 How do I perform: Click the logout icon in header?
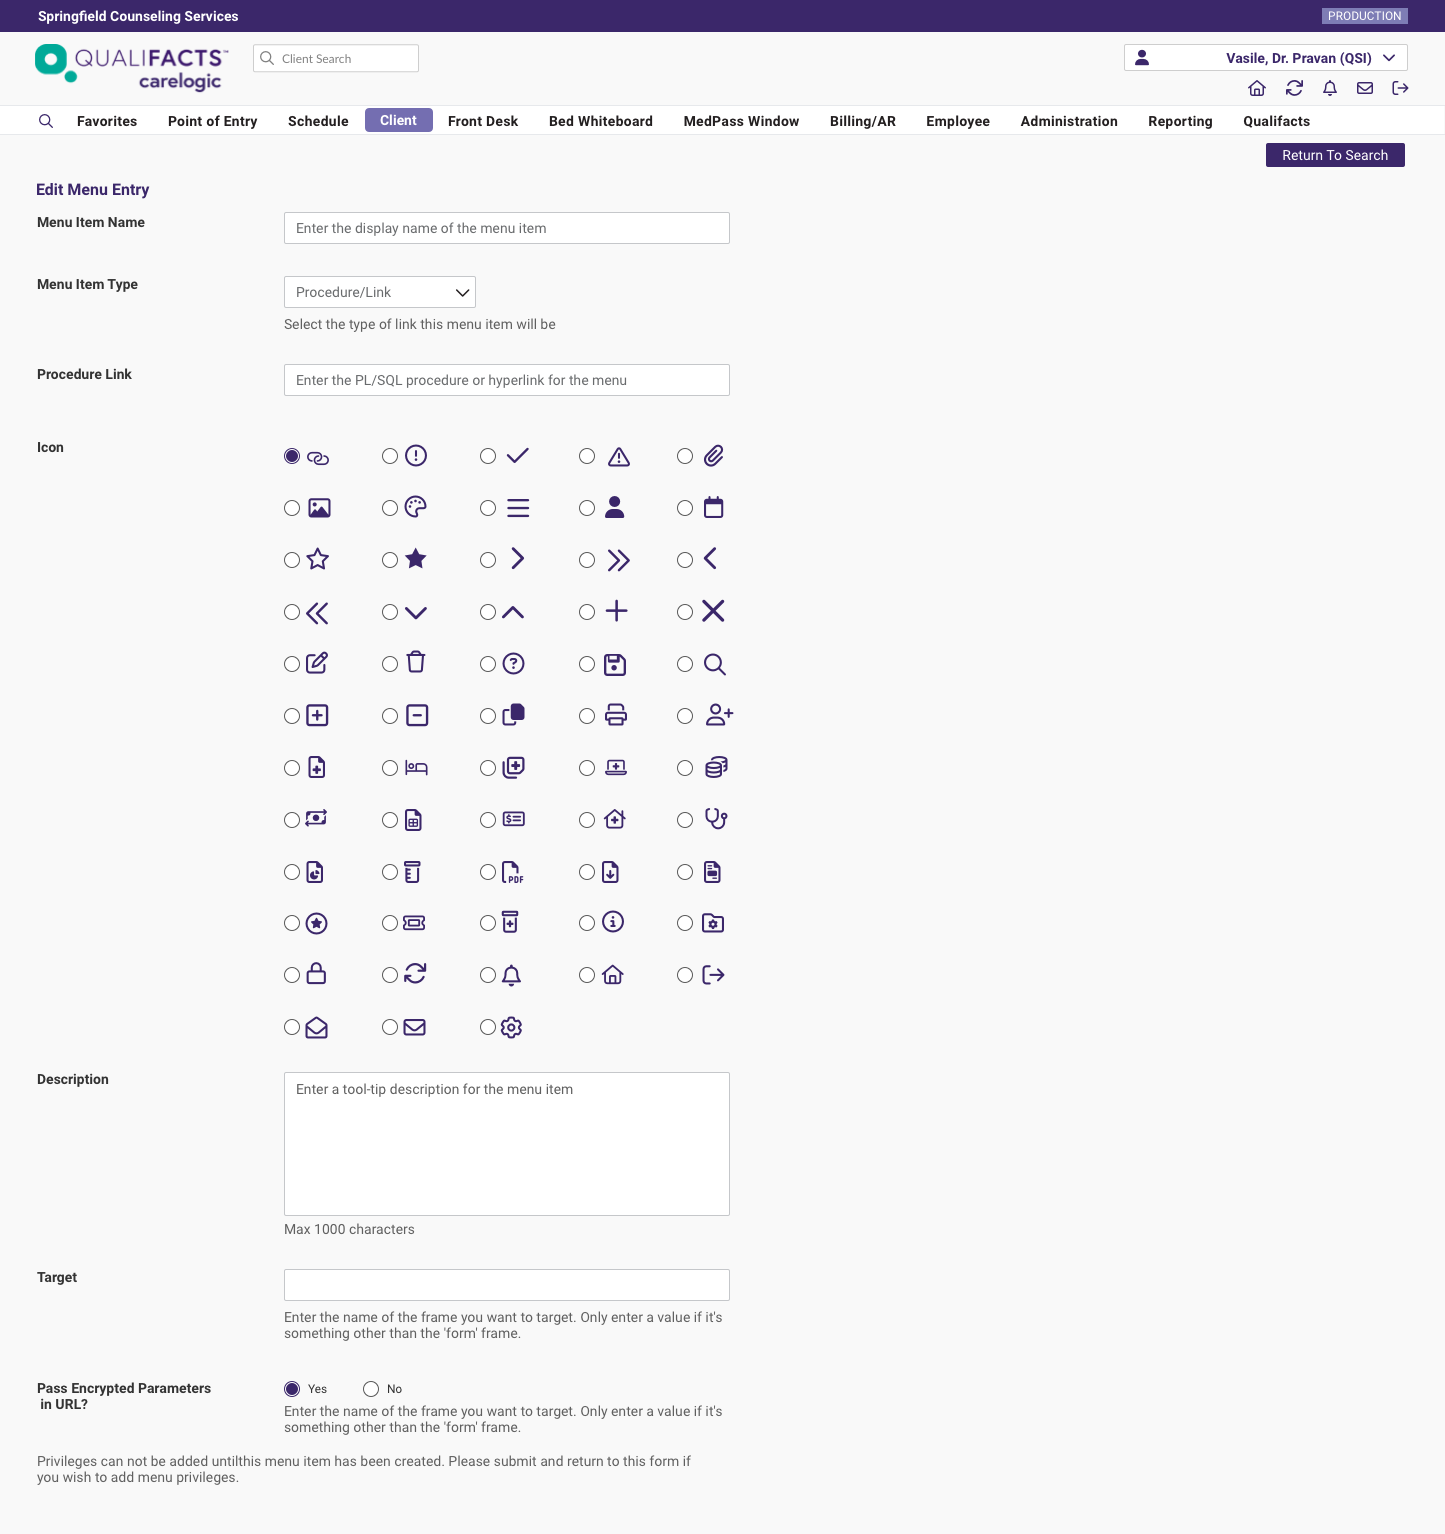tap(1400, 88)
